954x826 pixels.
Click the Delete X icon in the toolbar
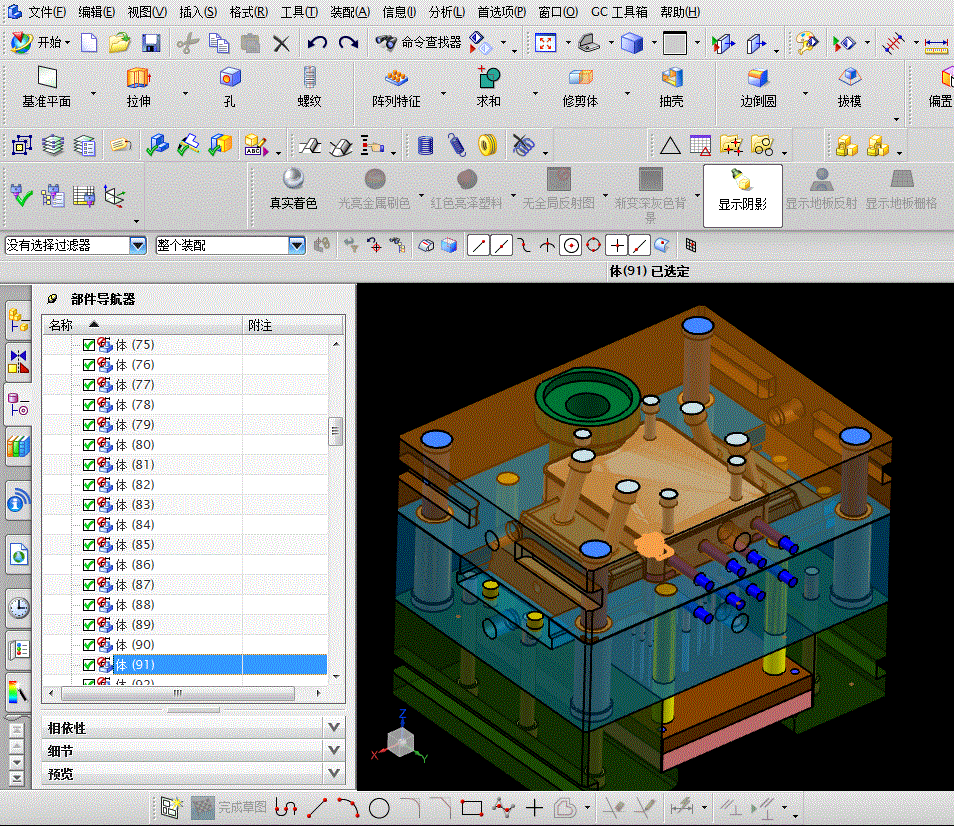point(281,43)
